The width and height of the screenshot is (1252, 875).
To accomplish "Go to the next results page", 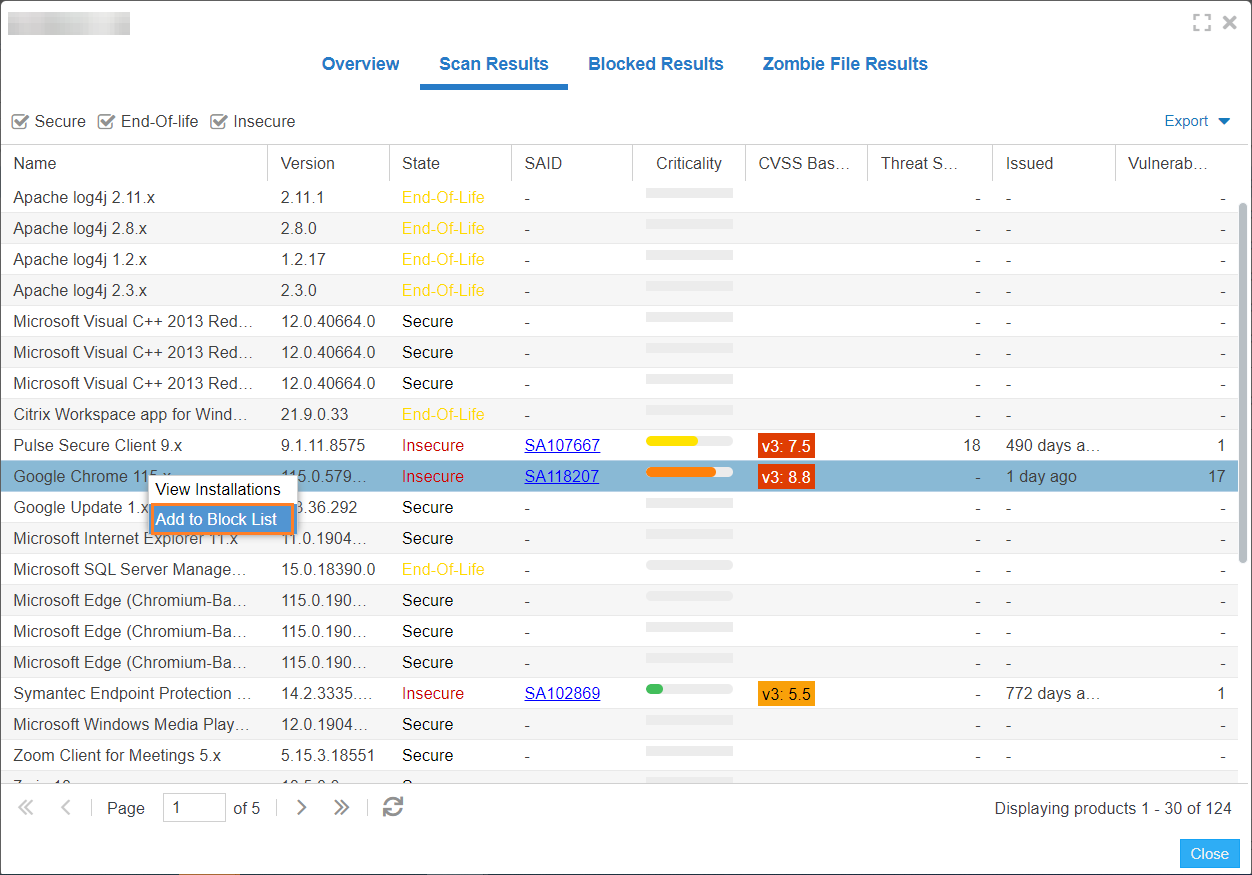I will [301, 808].
